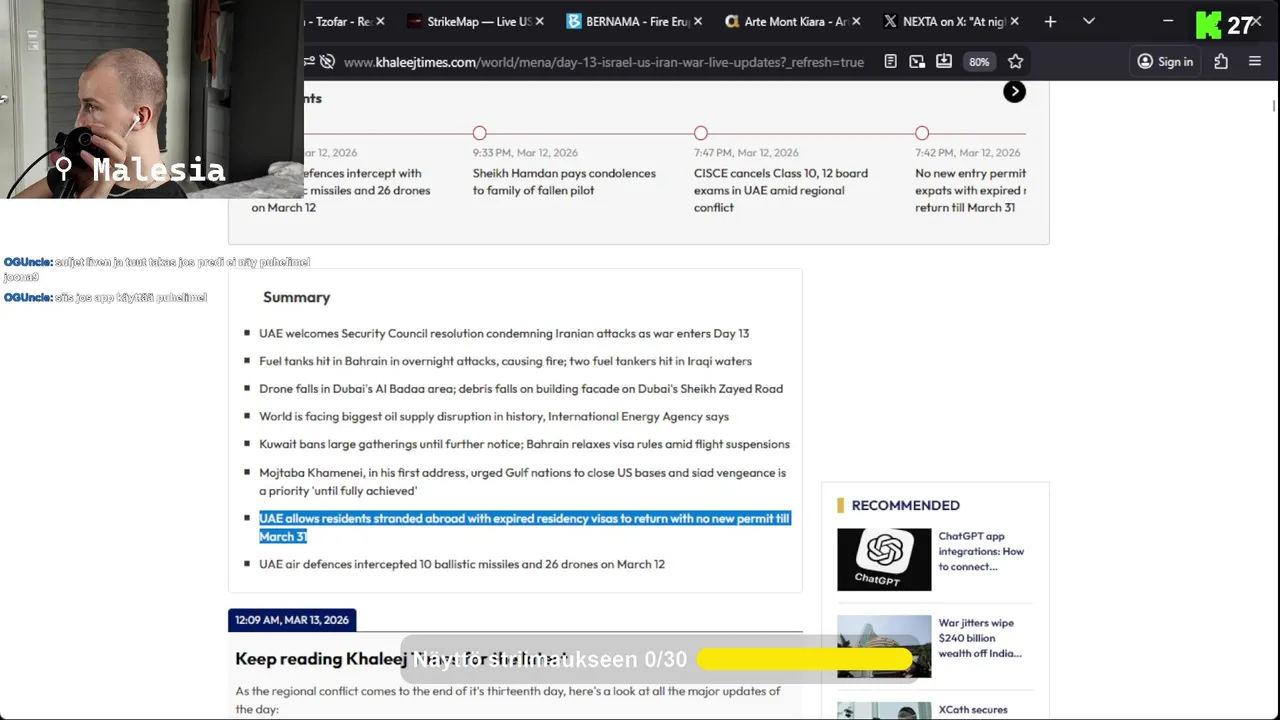
Task: Focus the khaleejtimes.com address bar
Action: click(x=604, y=62)
